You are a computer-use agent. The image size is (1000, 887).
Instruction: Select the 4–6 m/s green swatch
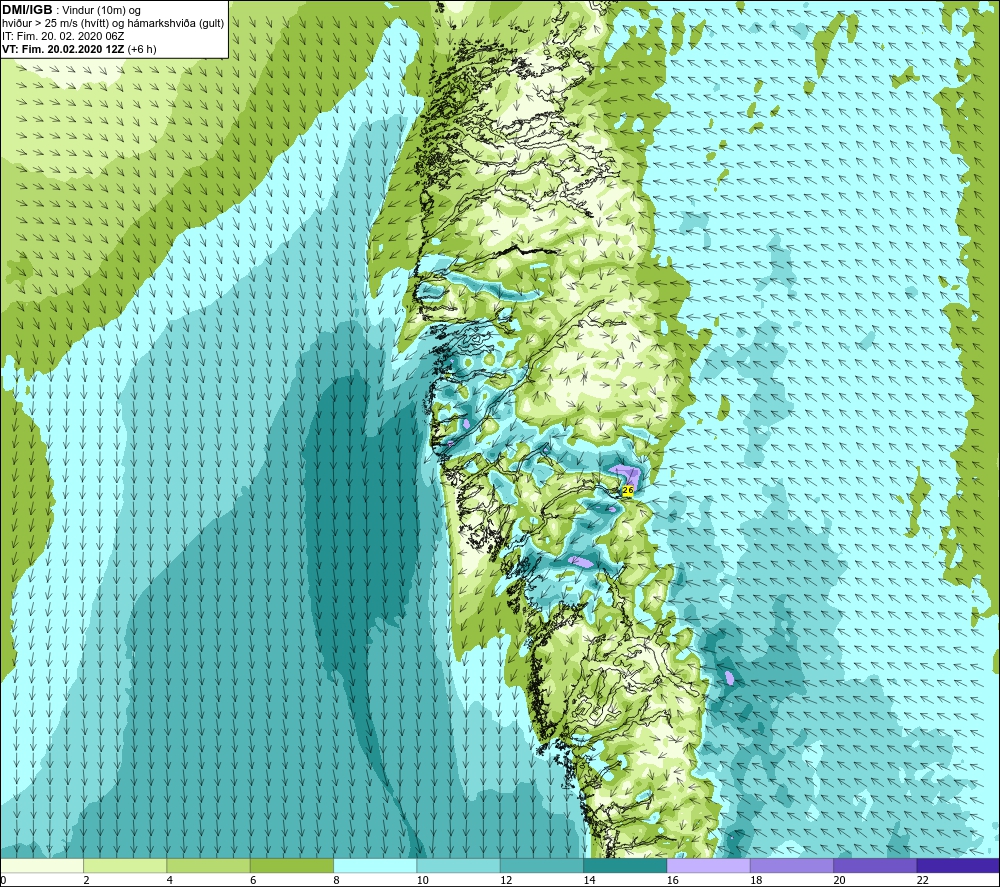click(209, 865)
